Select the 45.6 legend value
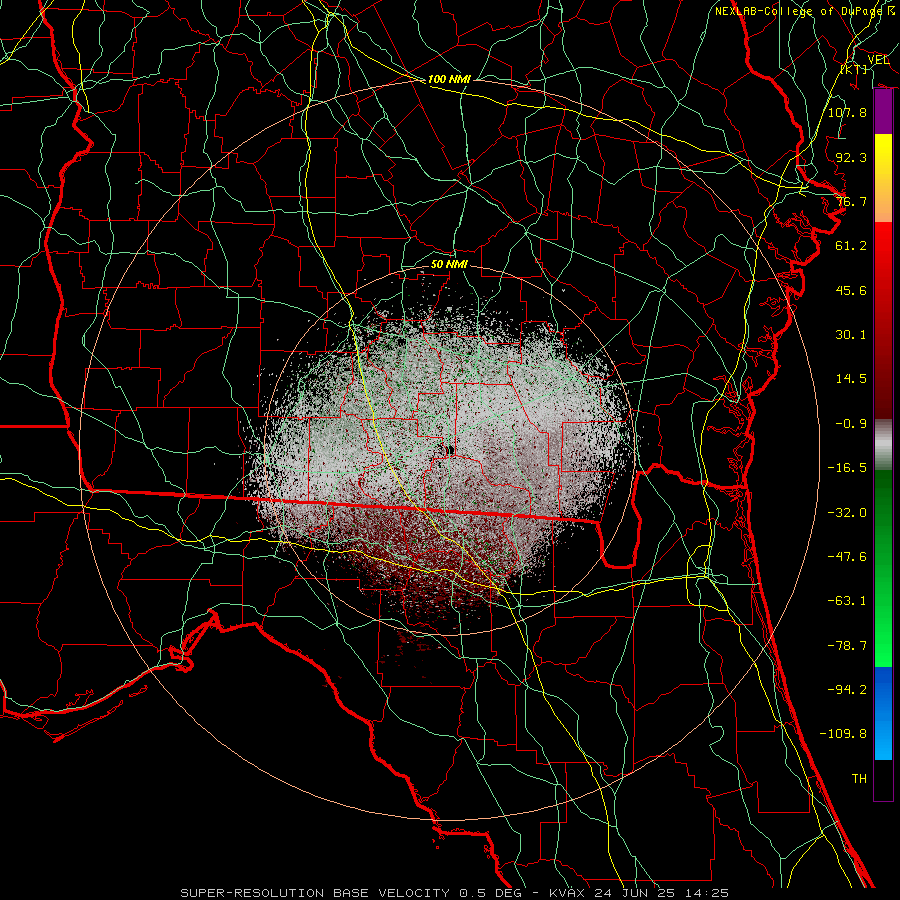The image size is (900, 900). click(851, 290)
